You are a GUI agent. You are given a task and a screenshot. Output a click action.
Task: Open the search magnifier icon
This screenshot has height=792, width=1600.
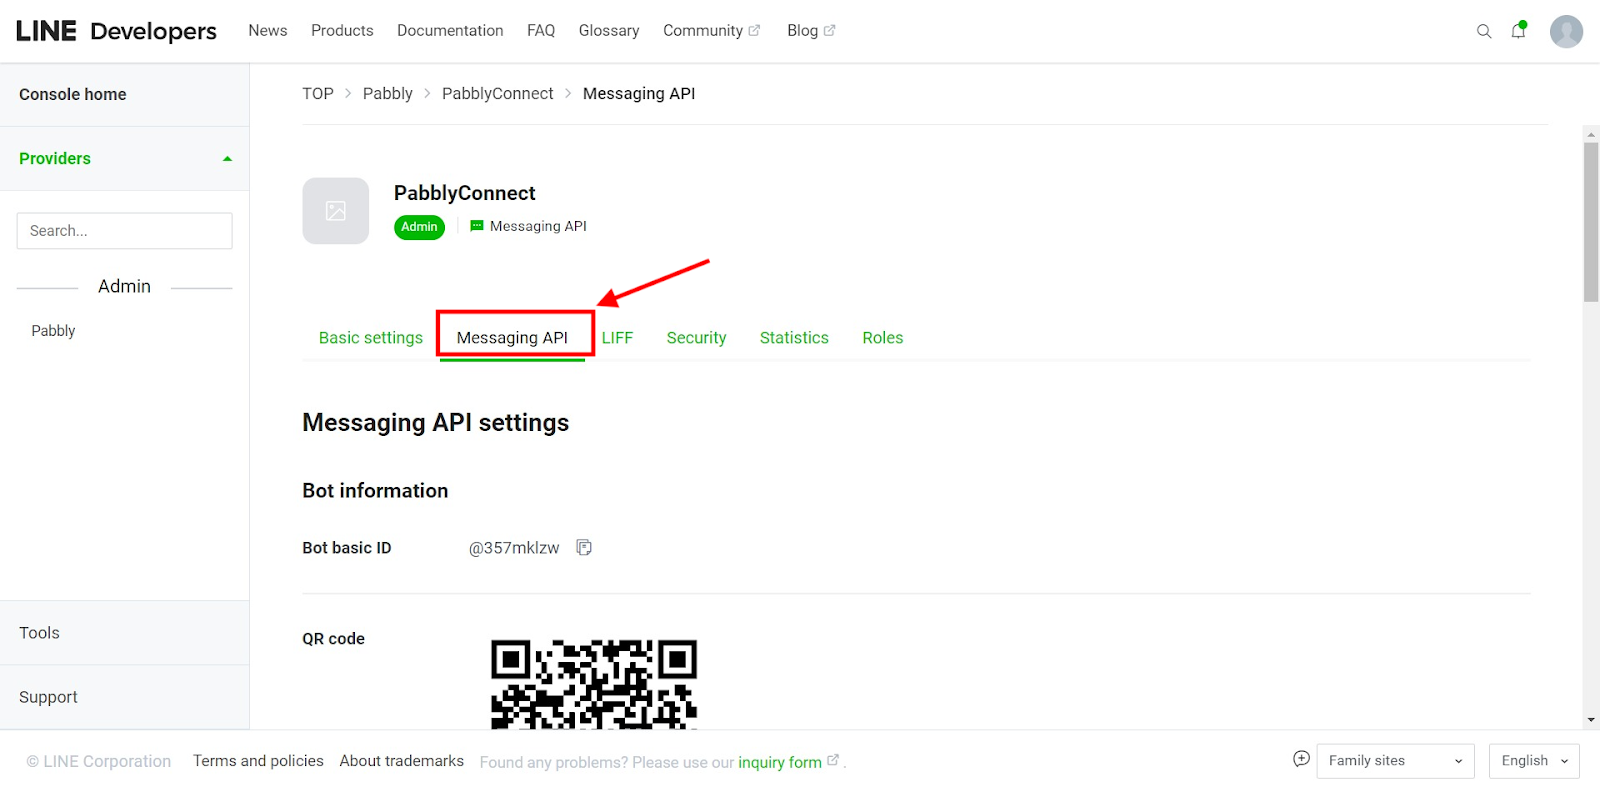(x=1484, y=31)
